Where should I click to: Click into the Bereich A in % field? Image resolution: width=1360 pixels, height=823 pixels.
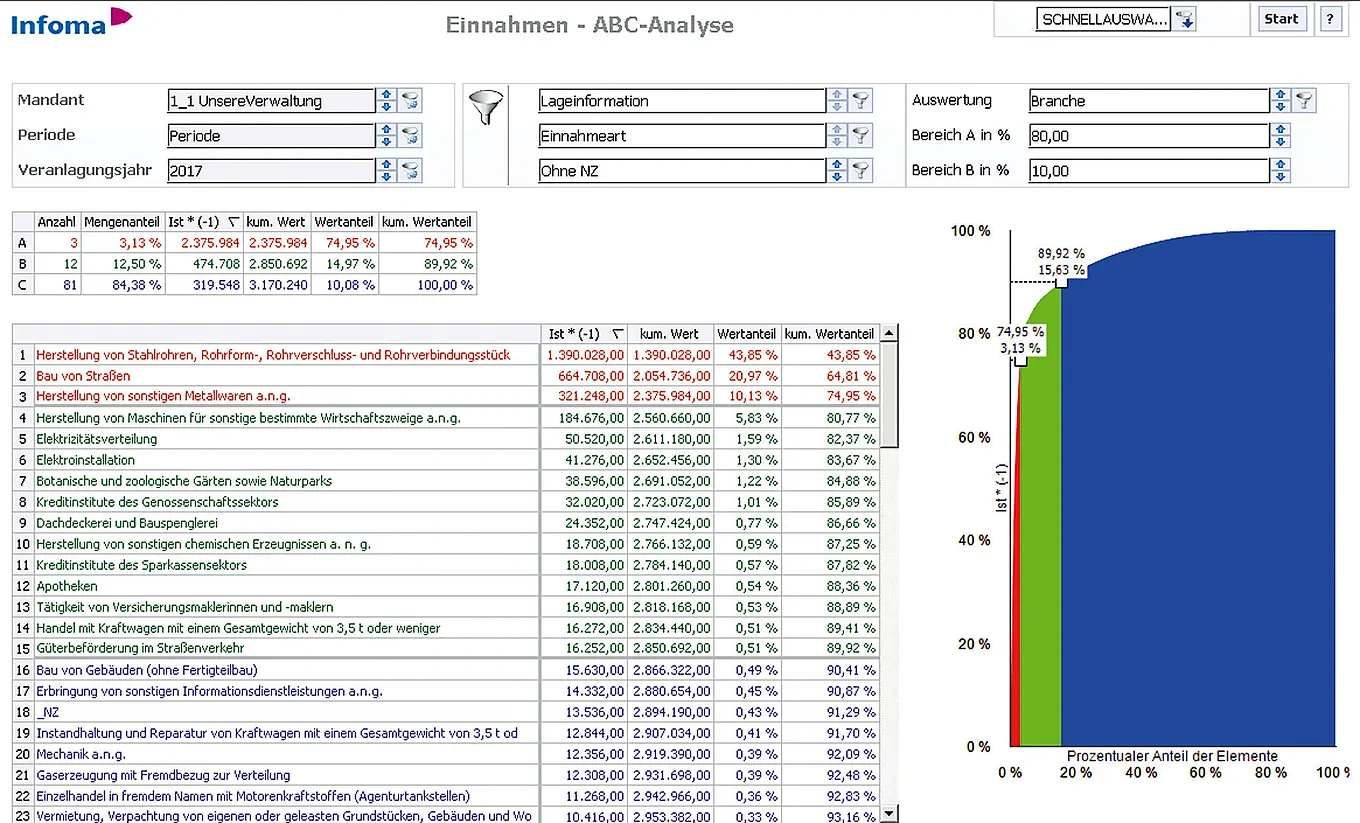(x=1147, y=136)
